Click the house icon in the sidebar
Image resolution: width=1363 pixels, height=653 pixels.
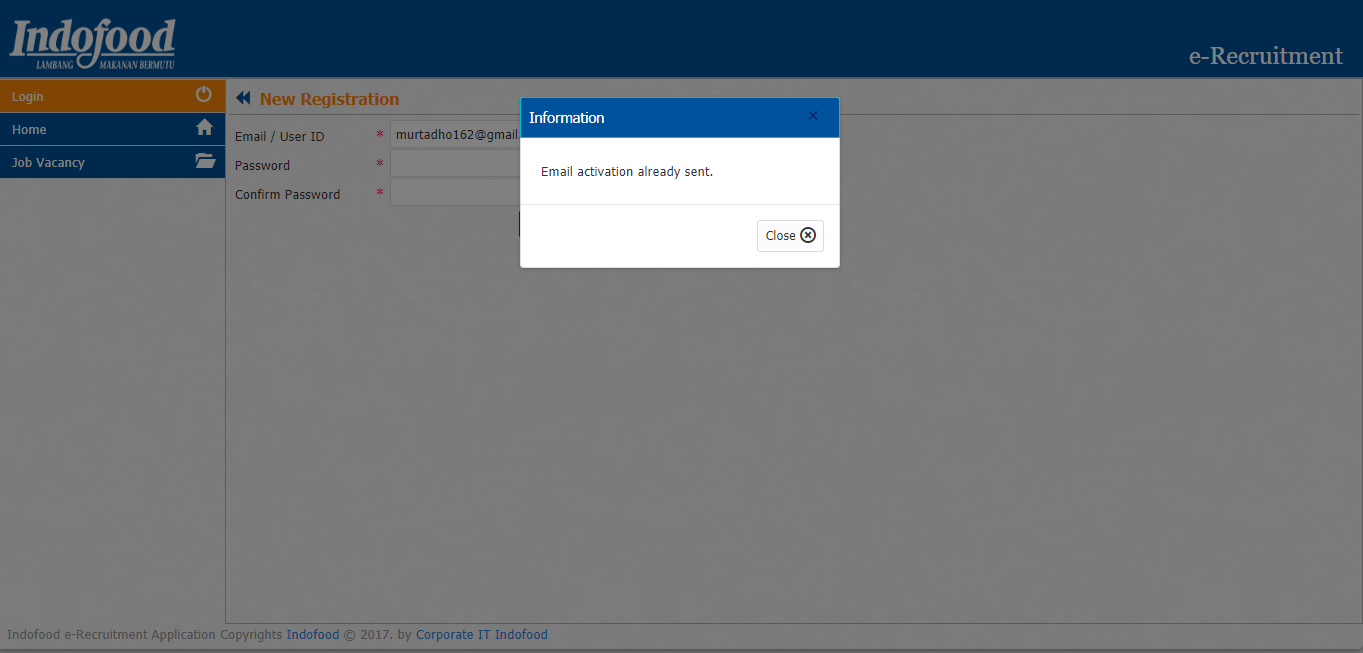pyautogui.click(x=204, y=128)
